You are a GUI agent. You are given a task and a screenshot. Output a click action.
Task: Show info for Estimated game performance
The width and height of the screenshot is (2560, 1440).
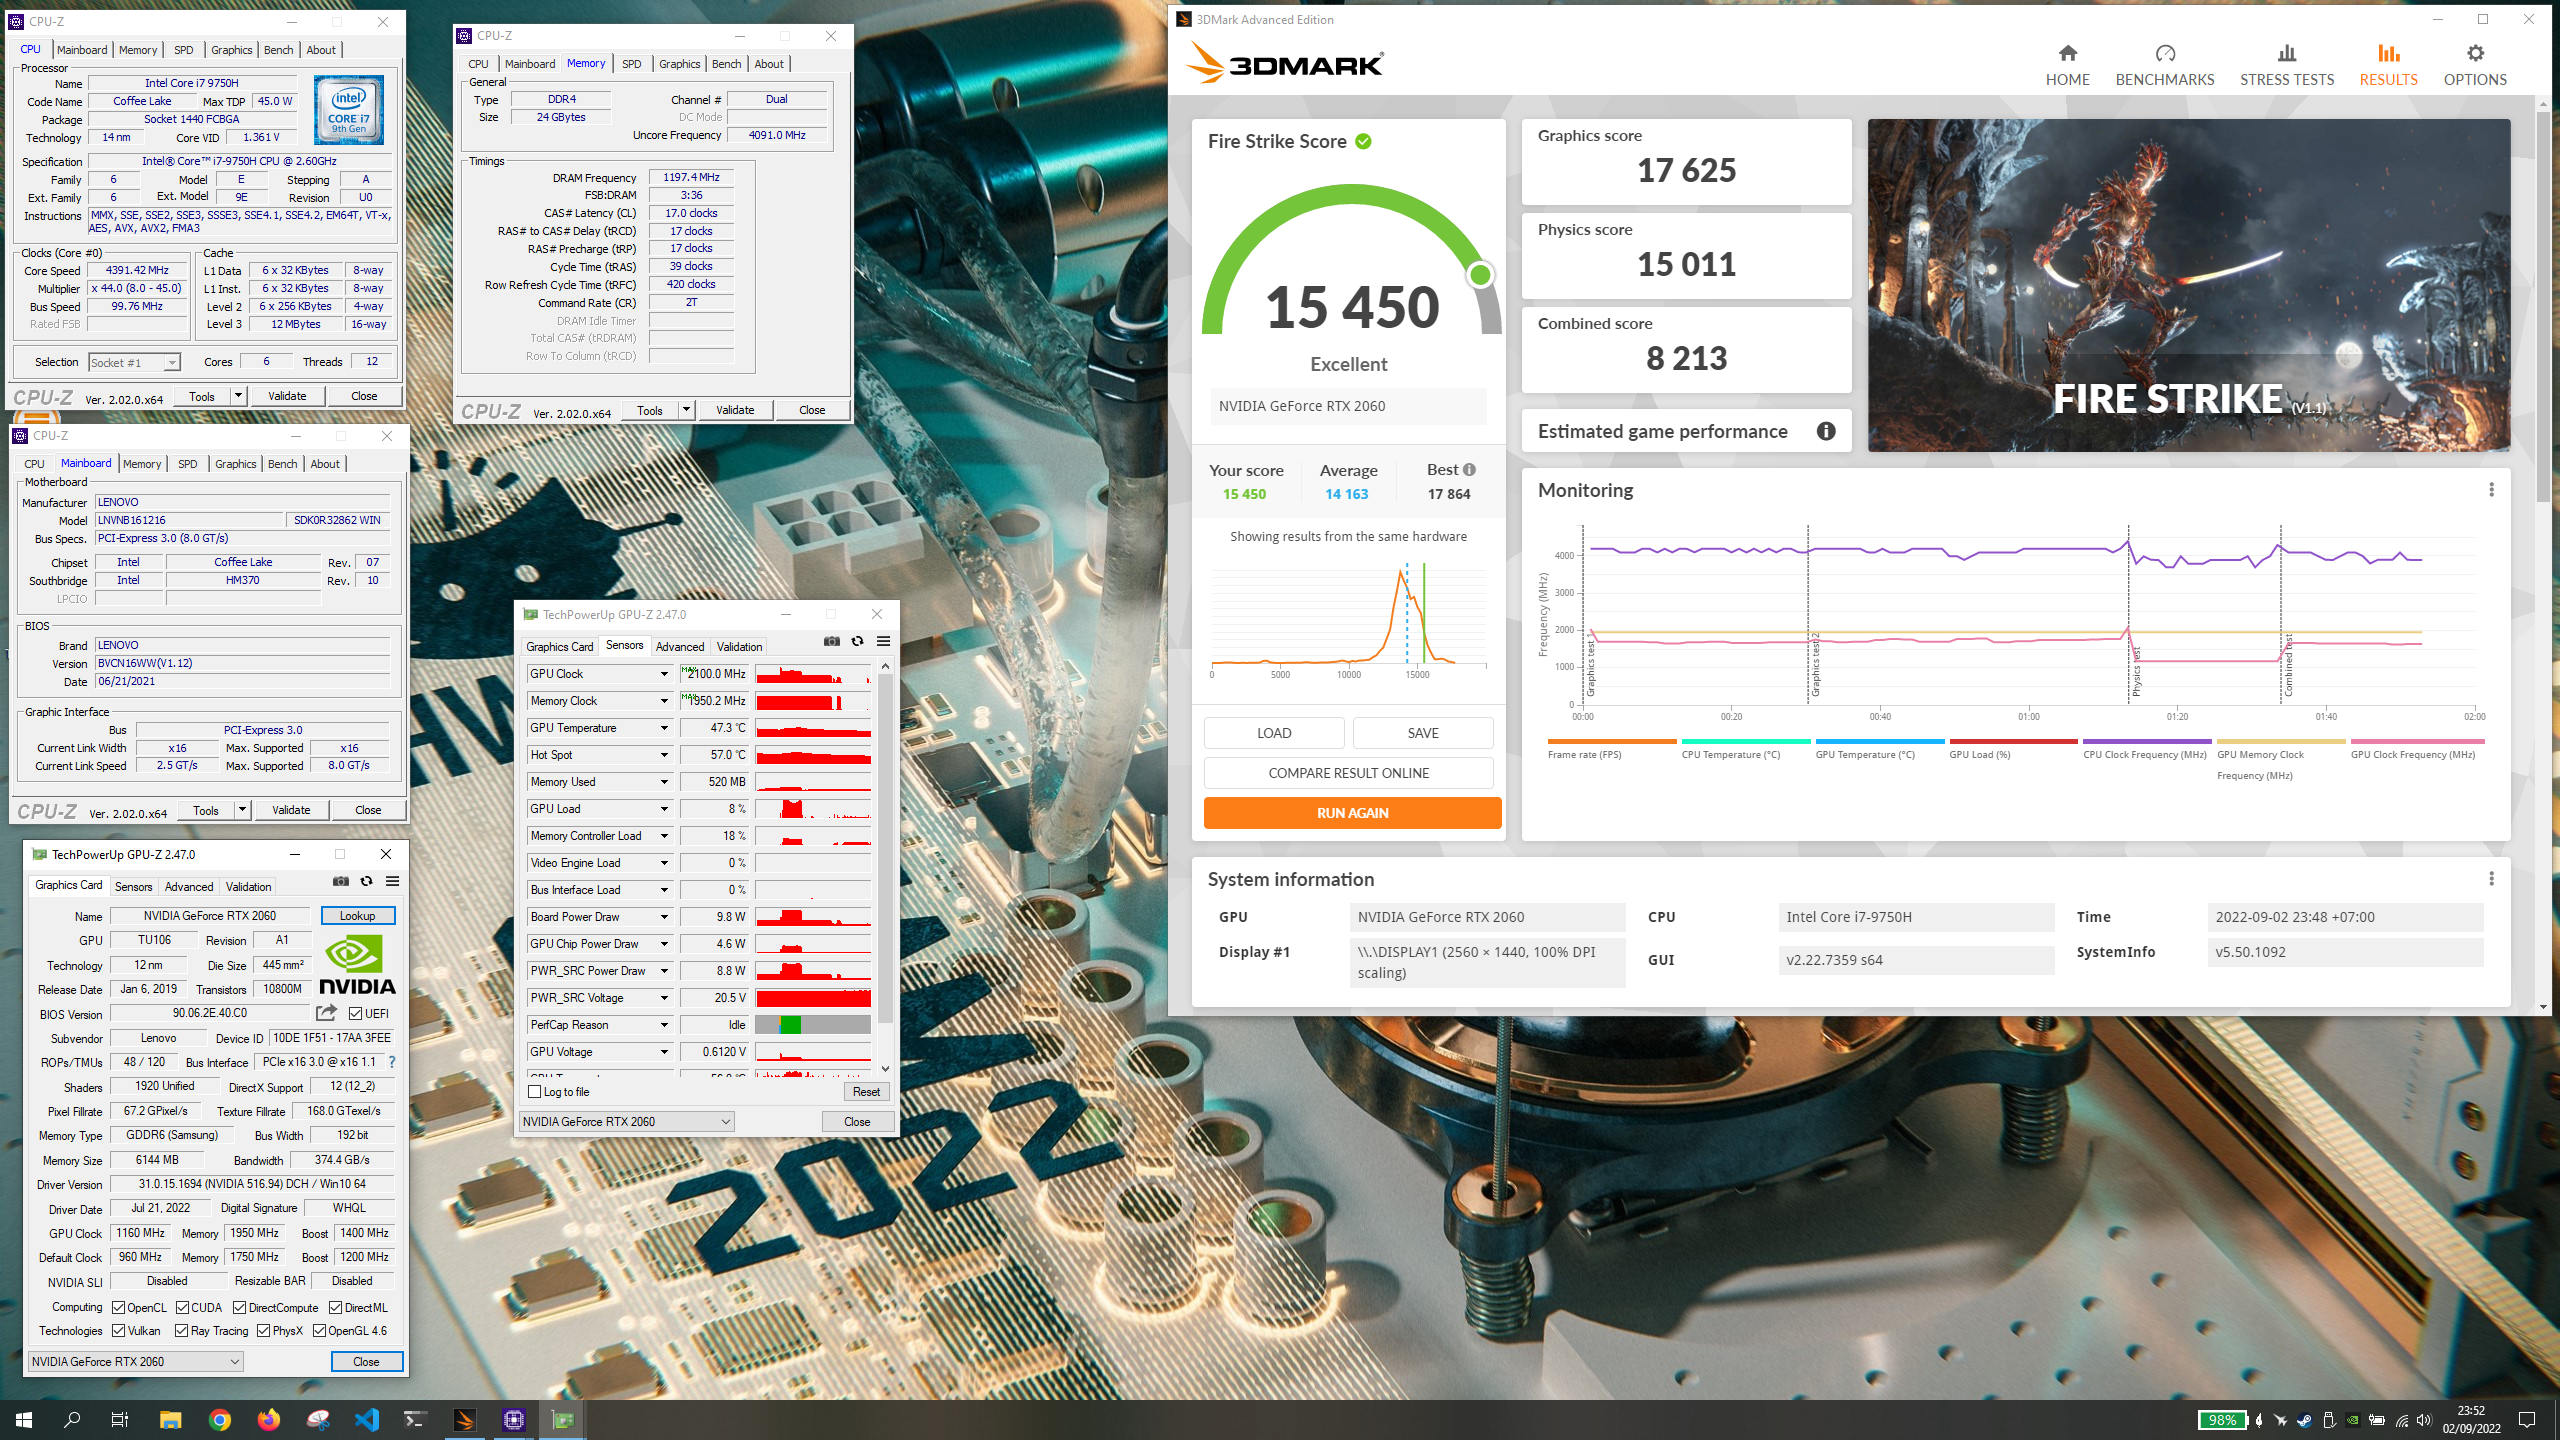coord(1826,431)
